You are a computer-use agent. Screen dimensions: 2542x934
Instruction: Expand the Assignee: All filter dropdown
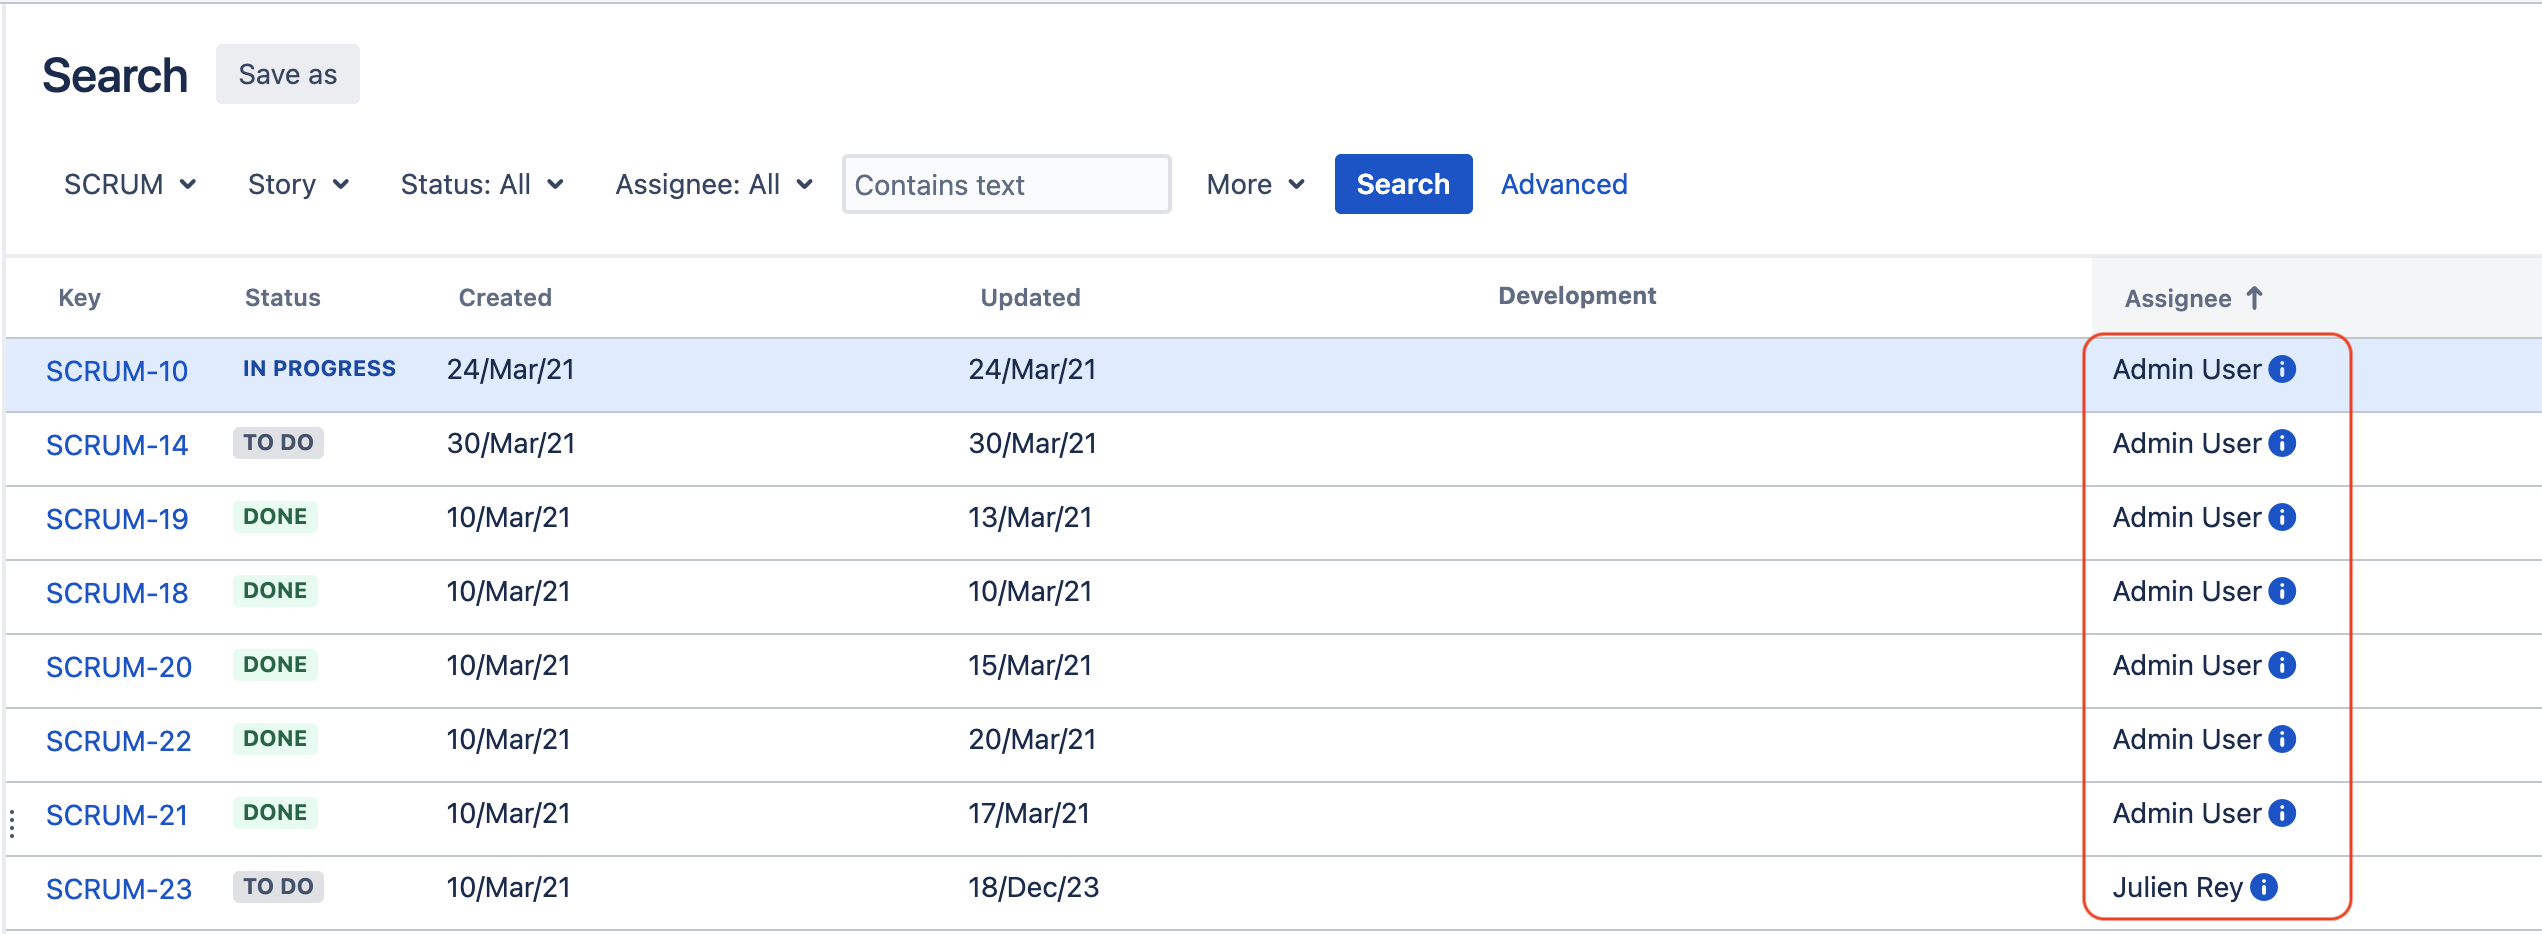[x=714, y=185]
